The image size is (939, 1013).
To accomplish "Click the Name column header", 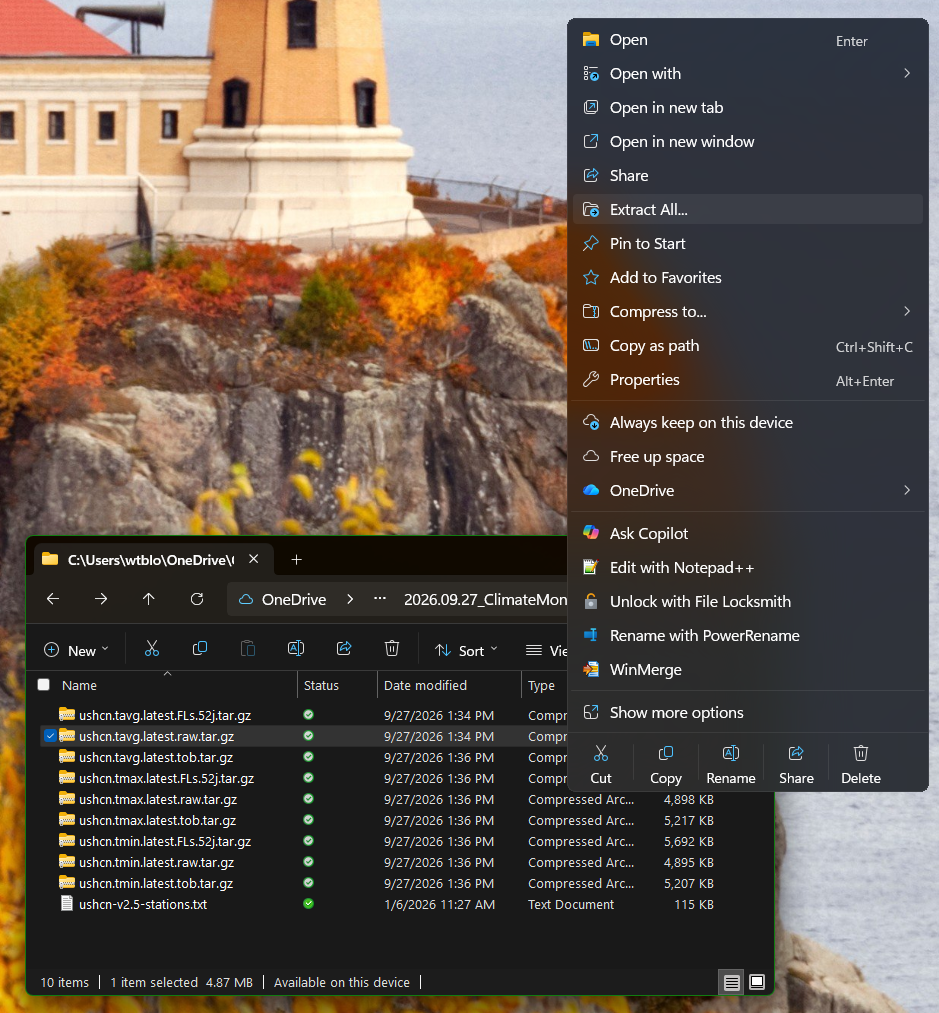I will tap(79, 685).
